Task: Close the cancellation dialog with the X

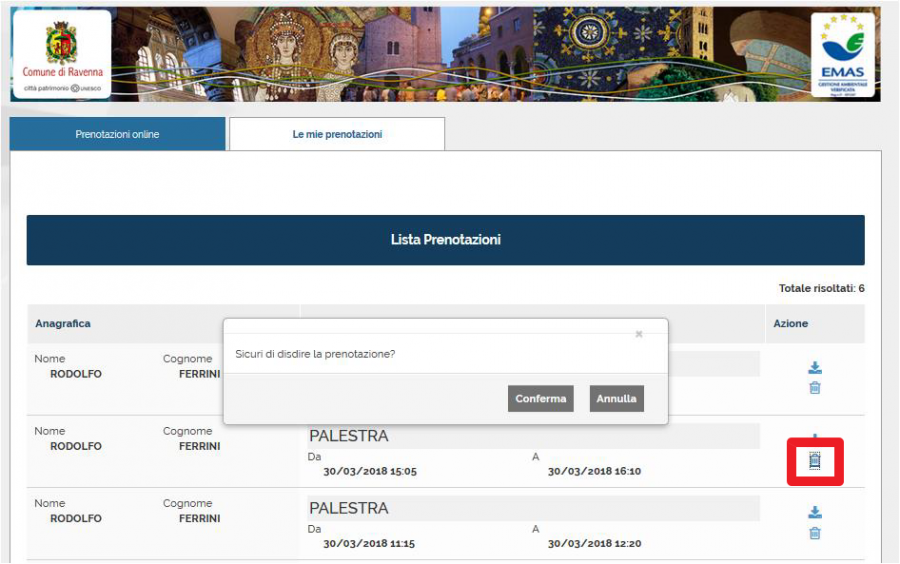Action: coord(639,334)
